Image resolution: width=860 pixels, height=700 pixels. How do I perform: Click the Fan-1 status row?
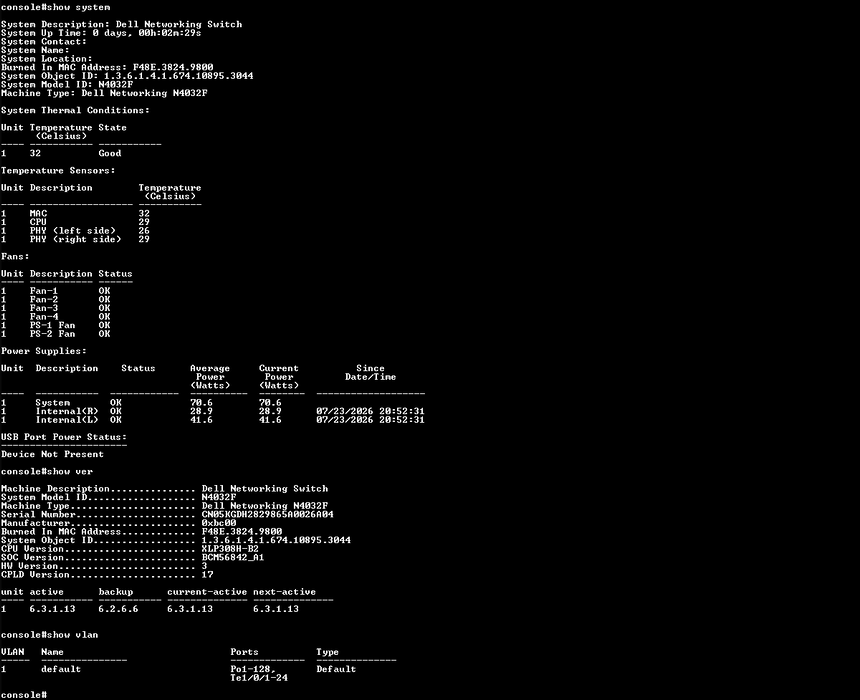(x=55, y=291)
